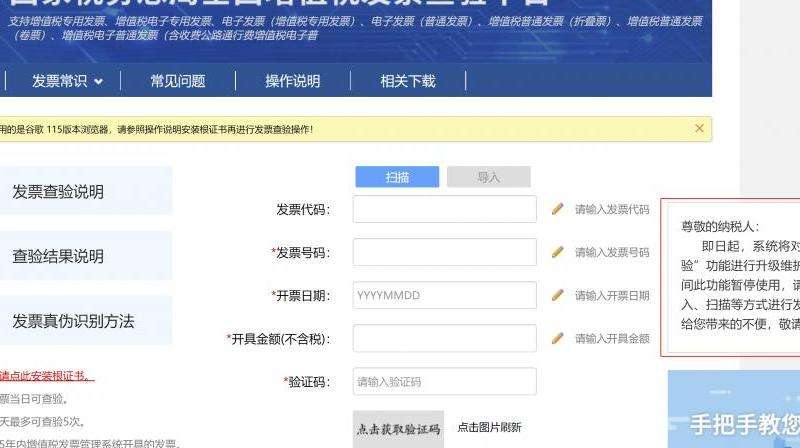
Task: Open the 查验结果说明 sidebar item
Action: [86, 256]
